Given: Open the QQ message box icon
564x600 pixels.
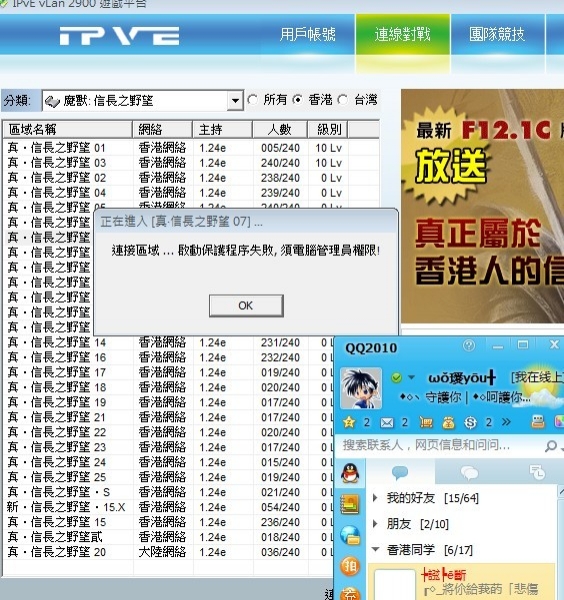Looking at the screenshot, I should (538, 422).
